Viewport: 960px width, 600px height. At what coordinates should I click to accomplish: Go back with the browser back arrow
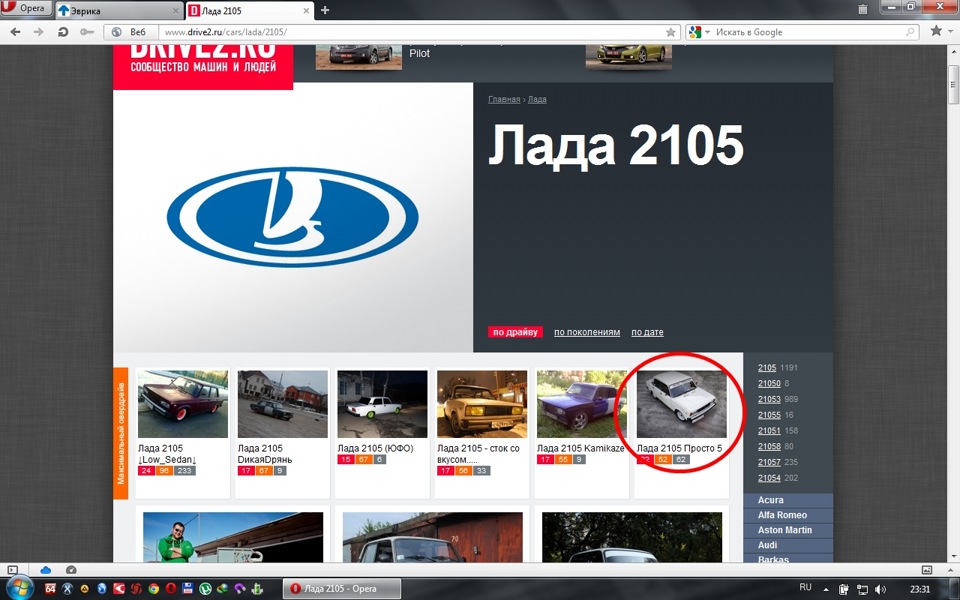tap(15, 32)
